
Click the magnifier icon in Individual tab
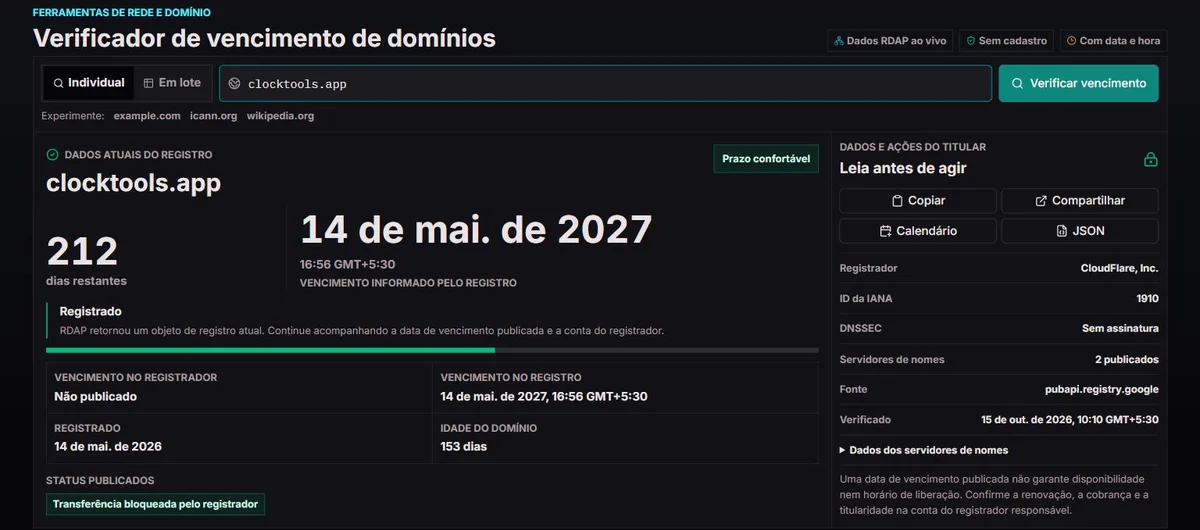coord(58,83)
